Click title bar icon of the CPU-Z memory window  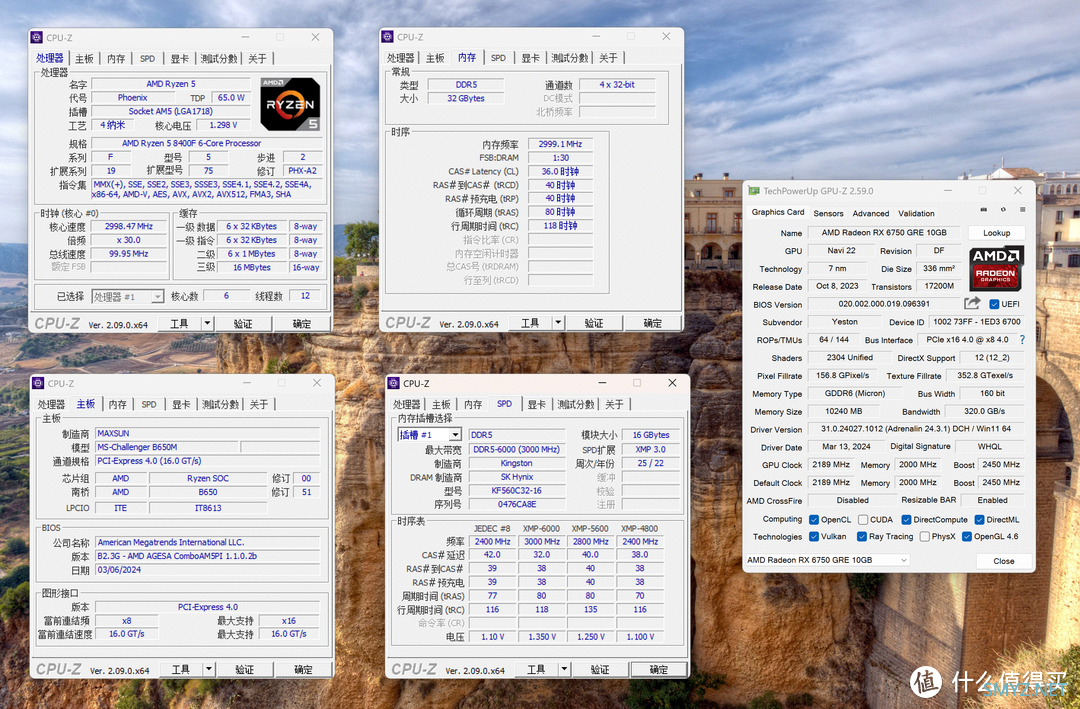(x=387, y=37)
